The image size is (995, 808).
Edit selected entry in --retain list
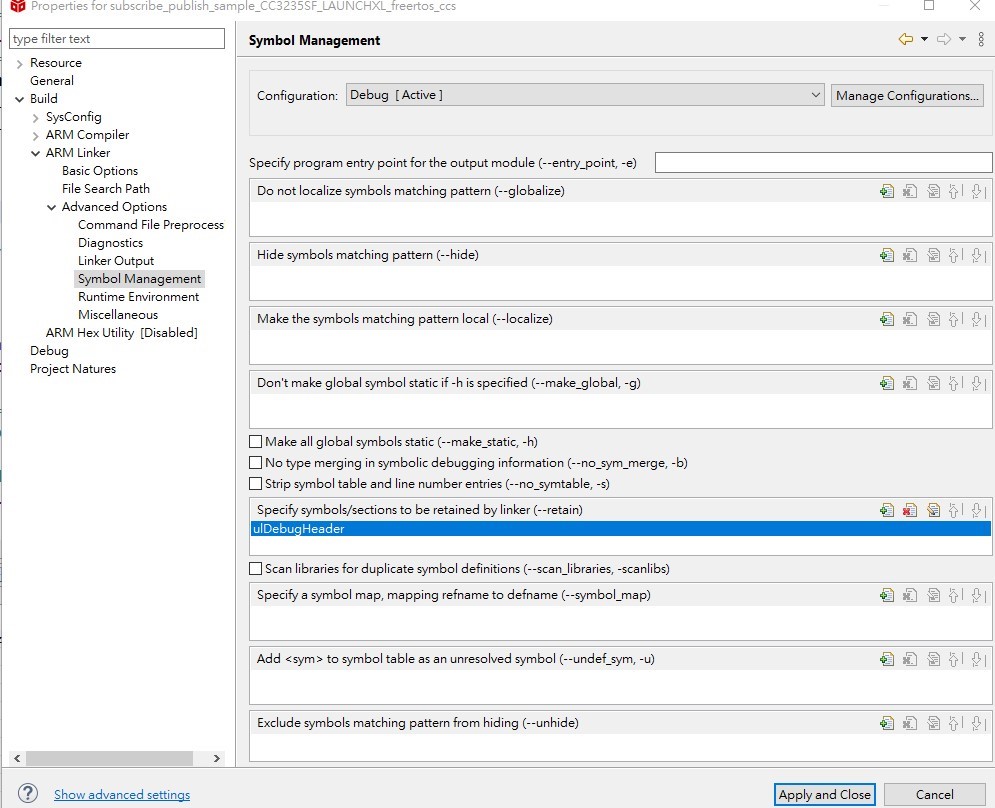[x=933, y=510]
